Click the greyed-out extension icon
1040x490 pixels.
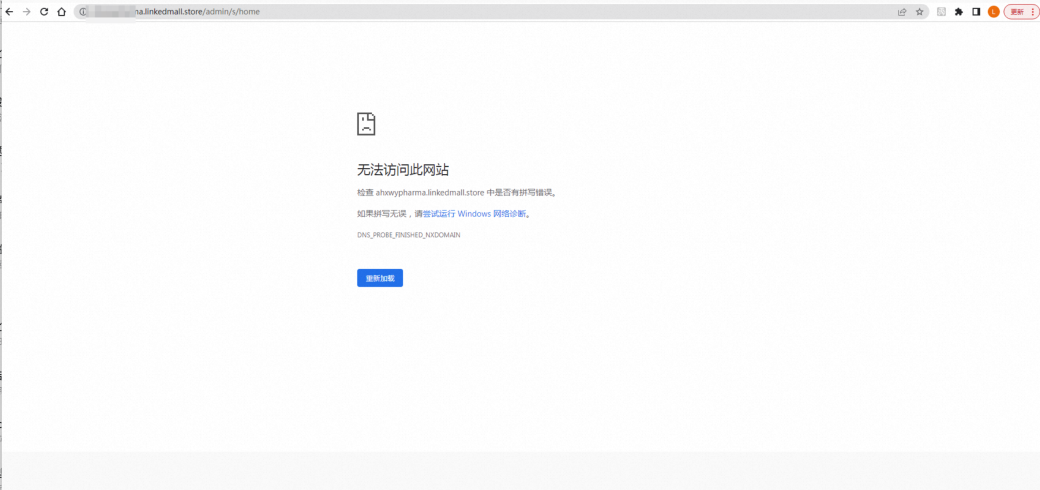[941, 12]
